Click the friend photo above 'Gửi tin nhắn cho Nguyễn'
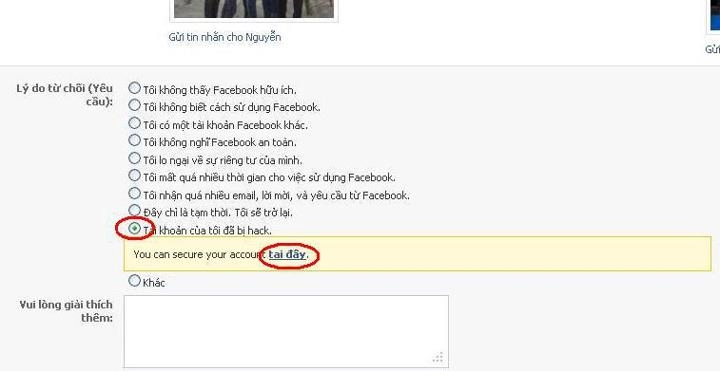720x371 pixels. [254, 9]
